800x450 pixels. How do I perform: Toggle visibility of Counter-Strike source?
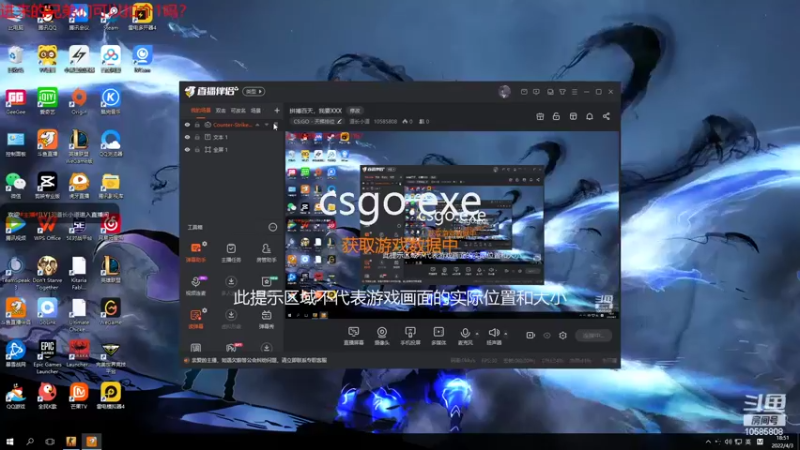pos(187,124)
